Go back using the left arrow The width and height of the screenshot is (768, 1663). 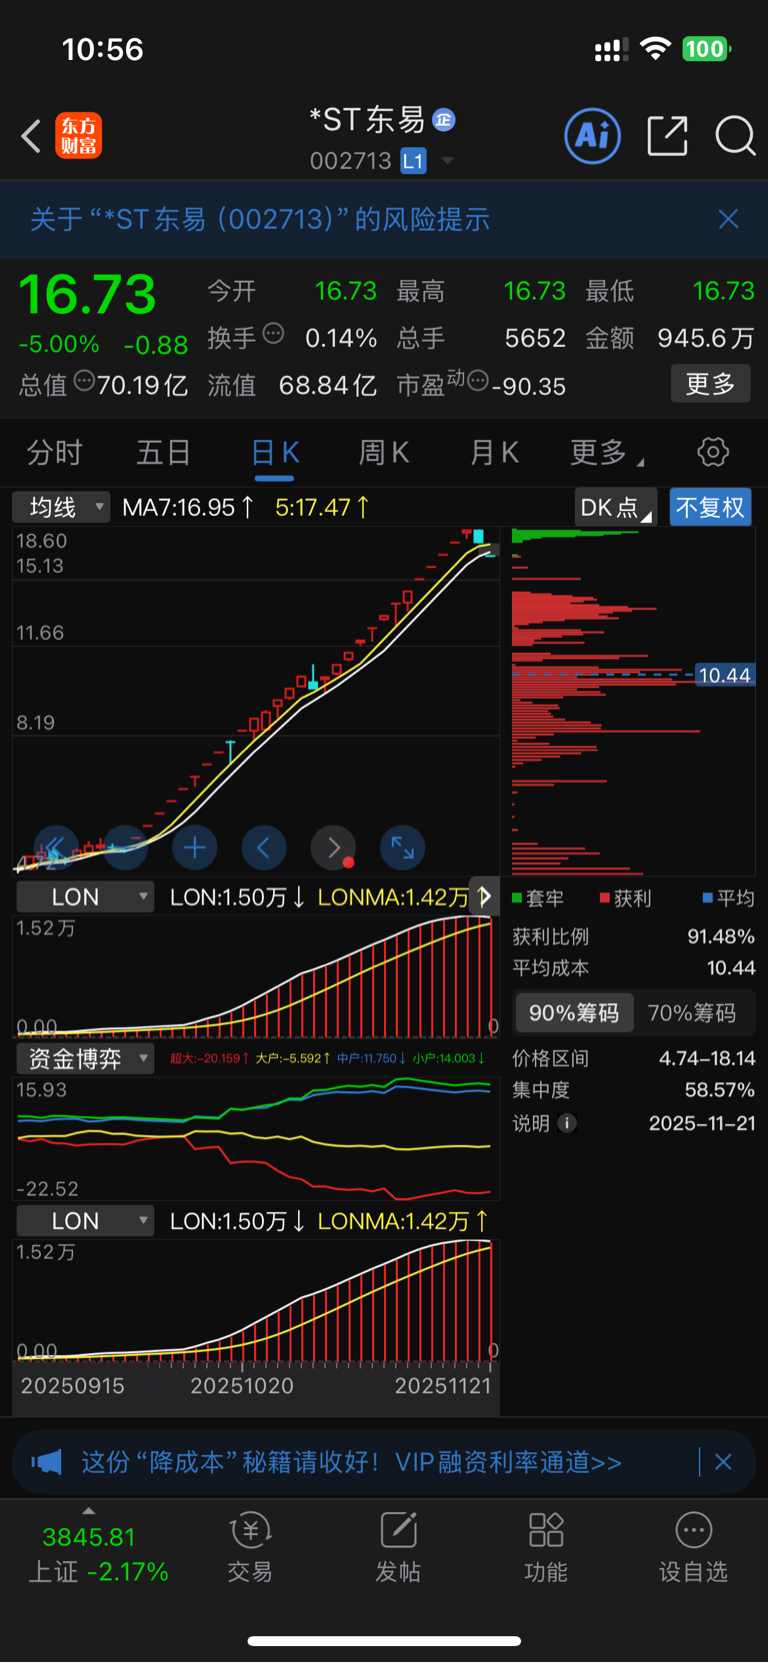pos(31,135)
